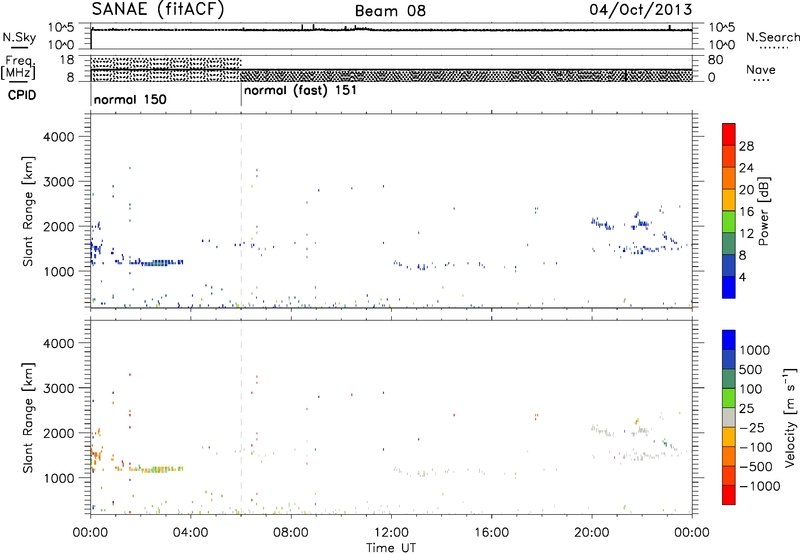Pick yellow-orange segment of Power colorbar
The width and height of the screenshot is (800, 554).
[x=729, y=200]
